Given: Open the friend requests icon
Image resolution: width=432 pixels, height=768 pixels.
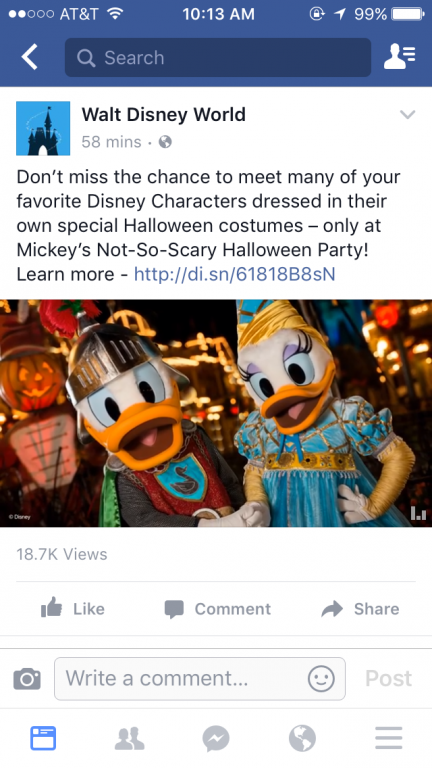Looking at the screenshot, I should (400, 57).
